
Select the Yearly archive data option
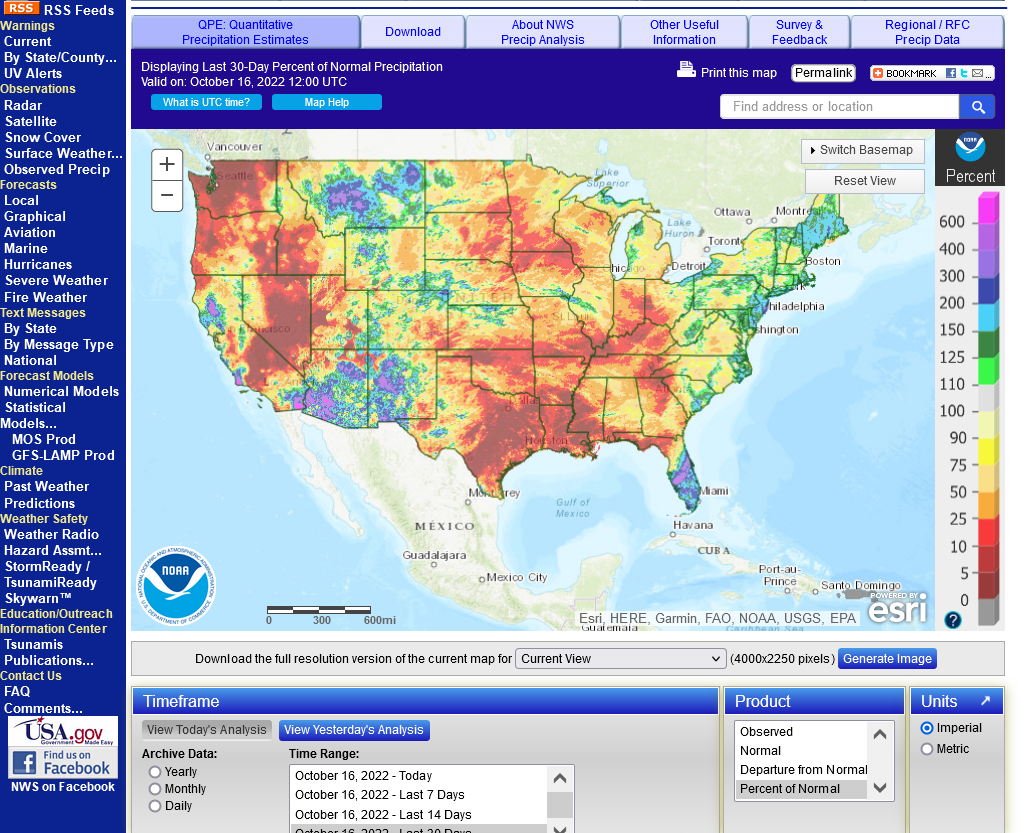(x=155, y=772)
